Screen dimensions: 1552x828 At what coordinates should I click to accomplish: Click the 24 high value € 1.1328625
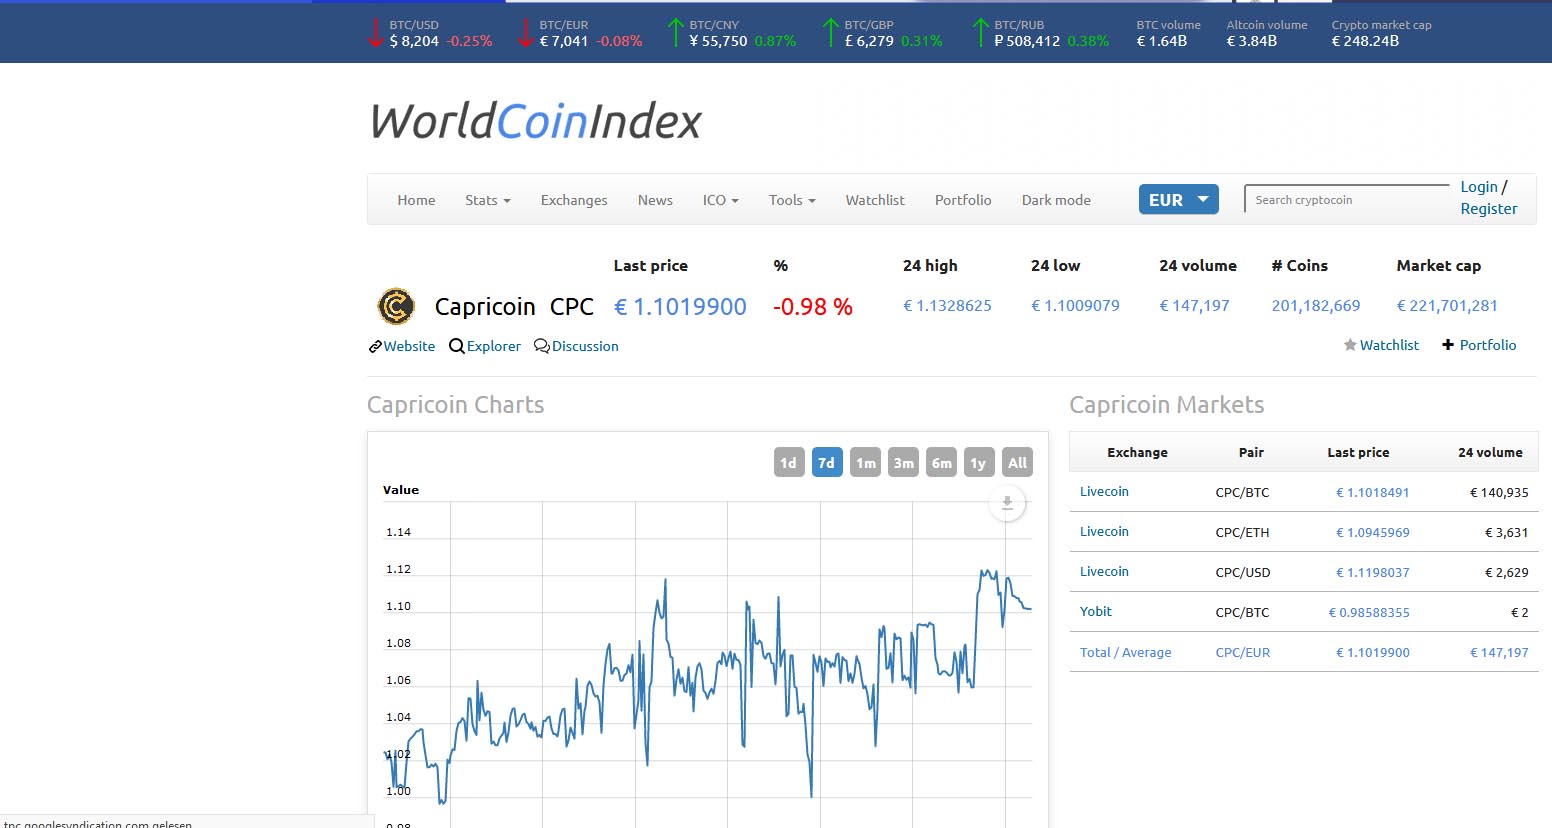point(948,306)
